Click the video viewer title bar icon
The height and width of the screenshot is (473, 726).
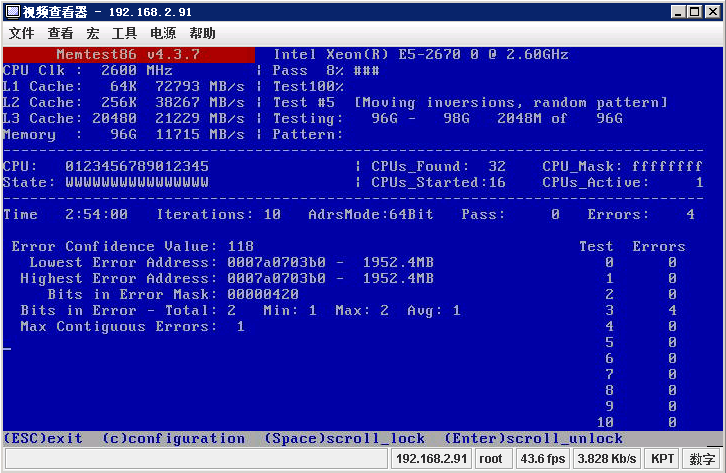[13, 12]
